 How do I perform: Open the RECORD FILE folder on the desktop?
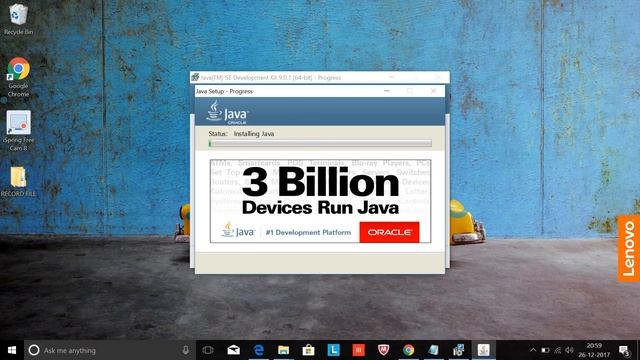[x=18, y=182]
